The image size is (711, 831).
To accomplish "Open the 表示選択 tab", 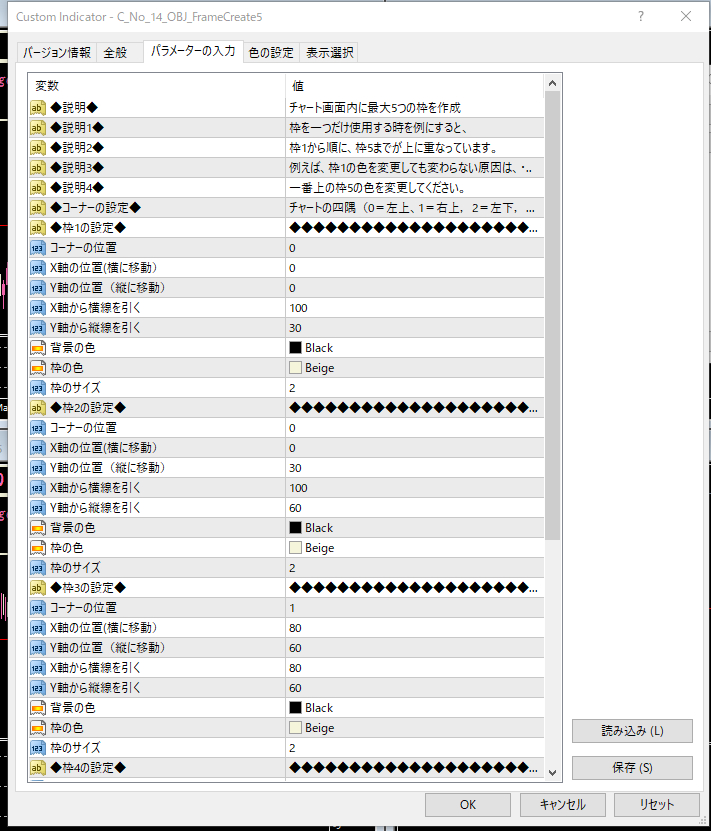I will [329, 52].
